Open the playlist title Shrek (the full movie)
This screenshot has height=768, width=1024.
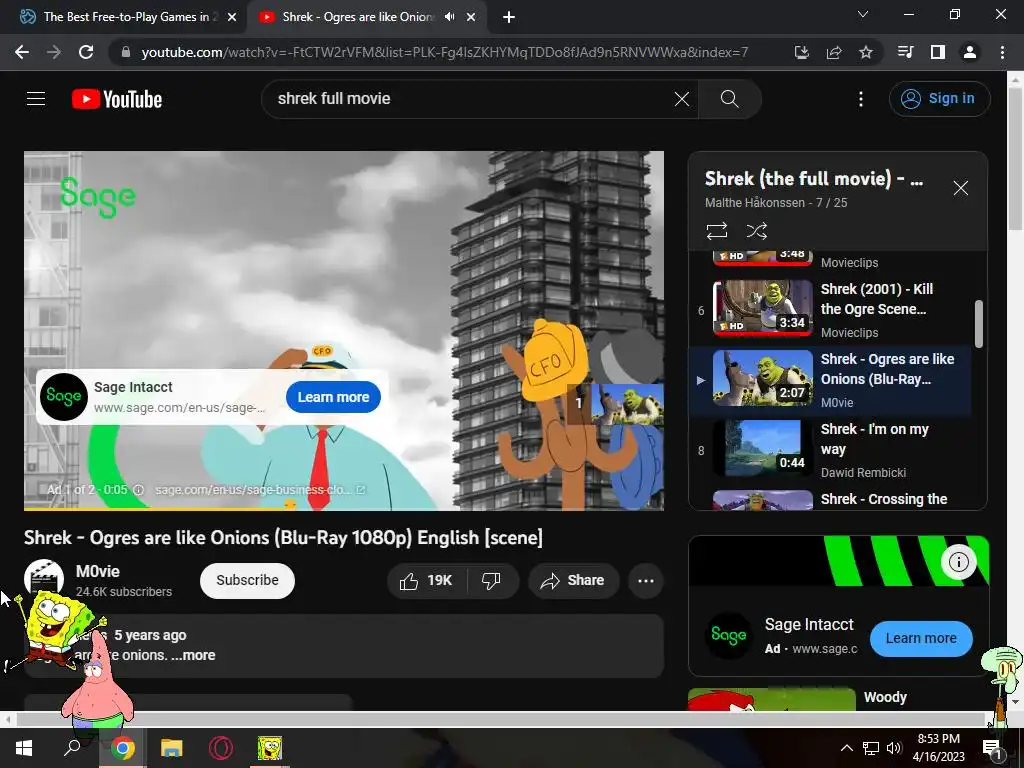click(814, 179)
